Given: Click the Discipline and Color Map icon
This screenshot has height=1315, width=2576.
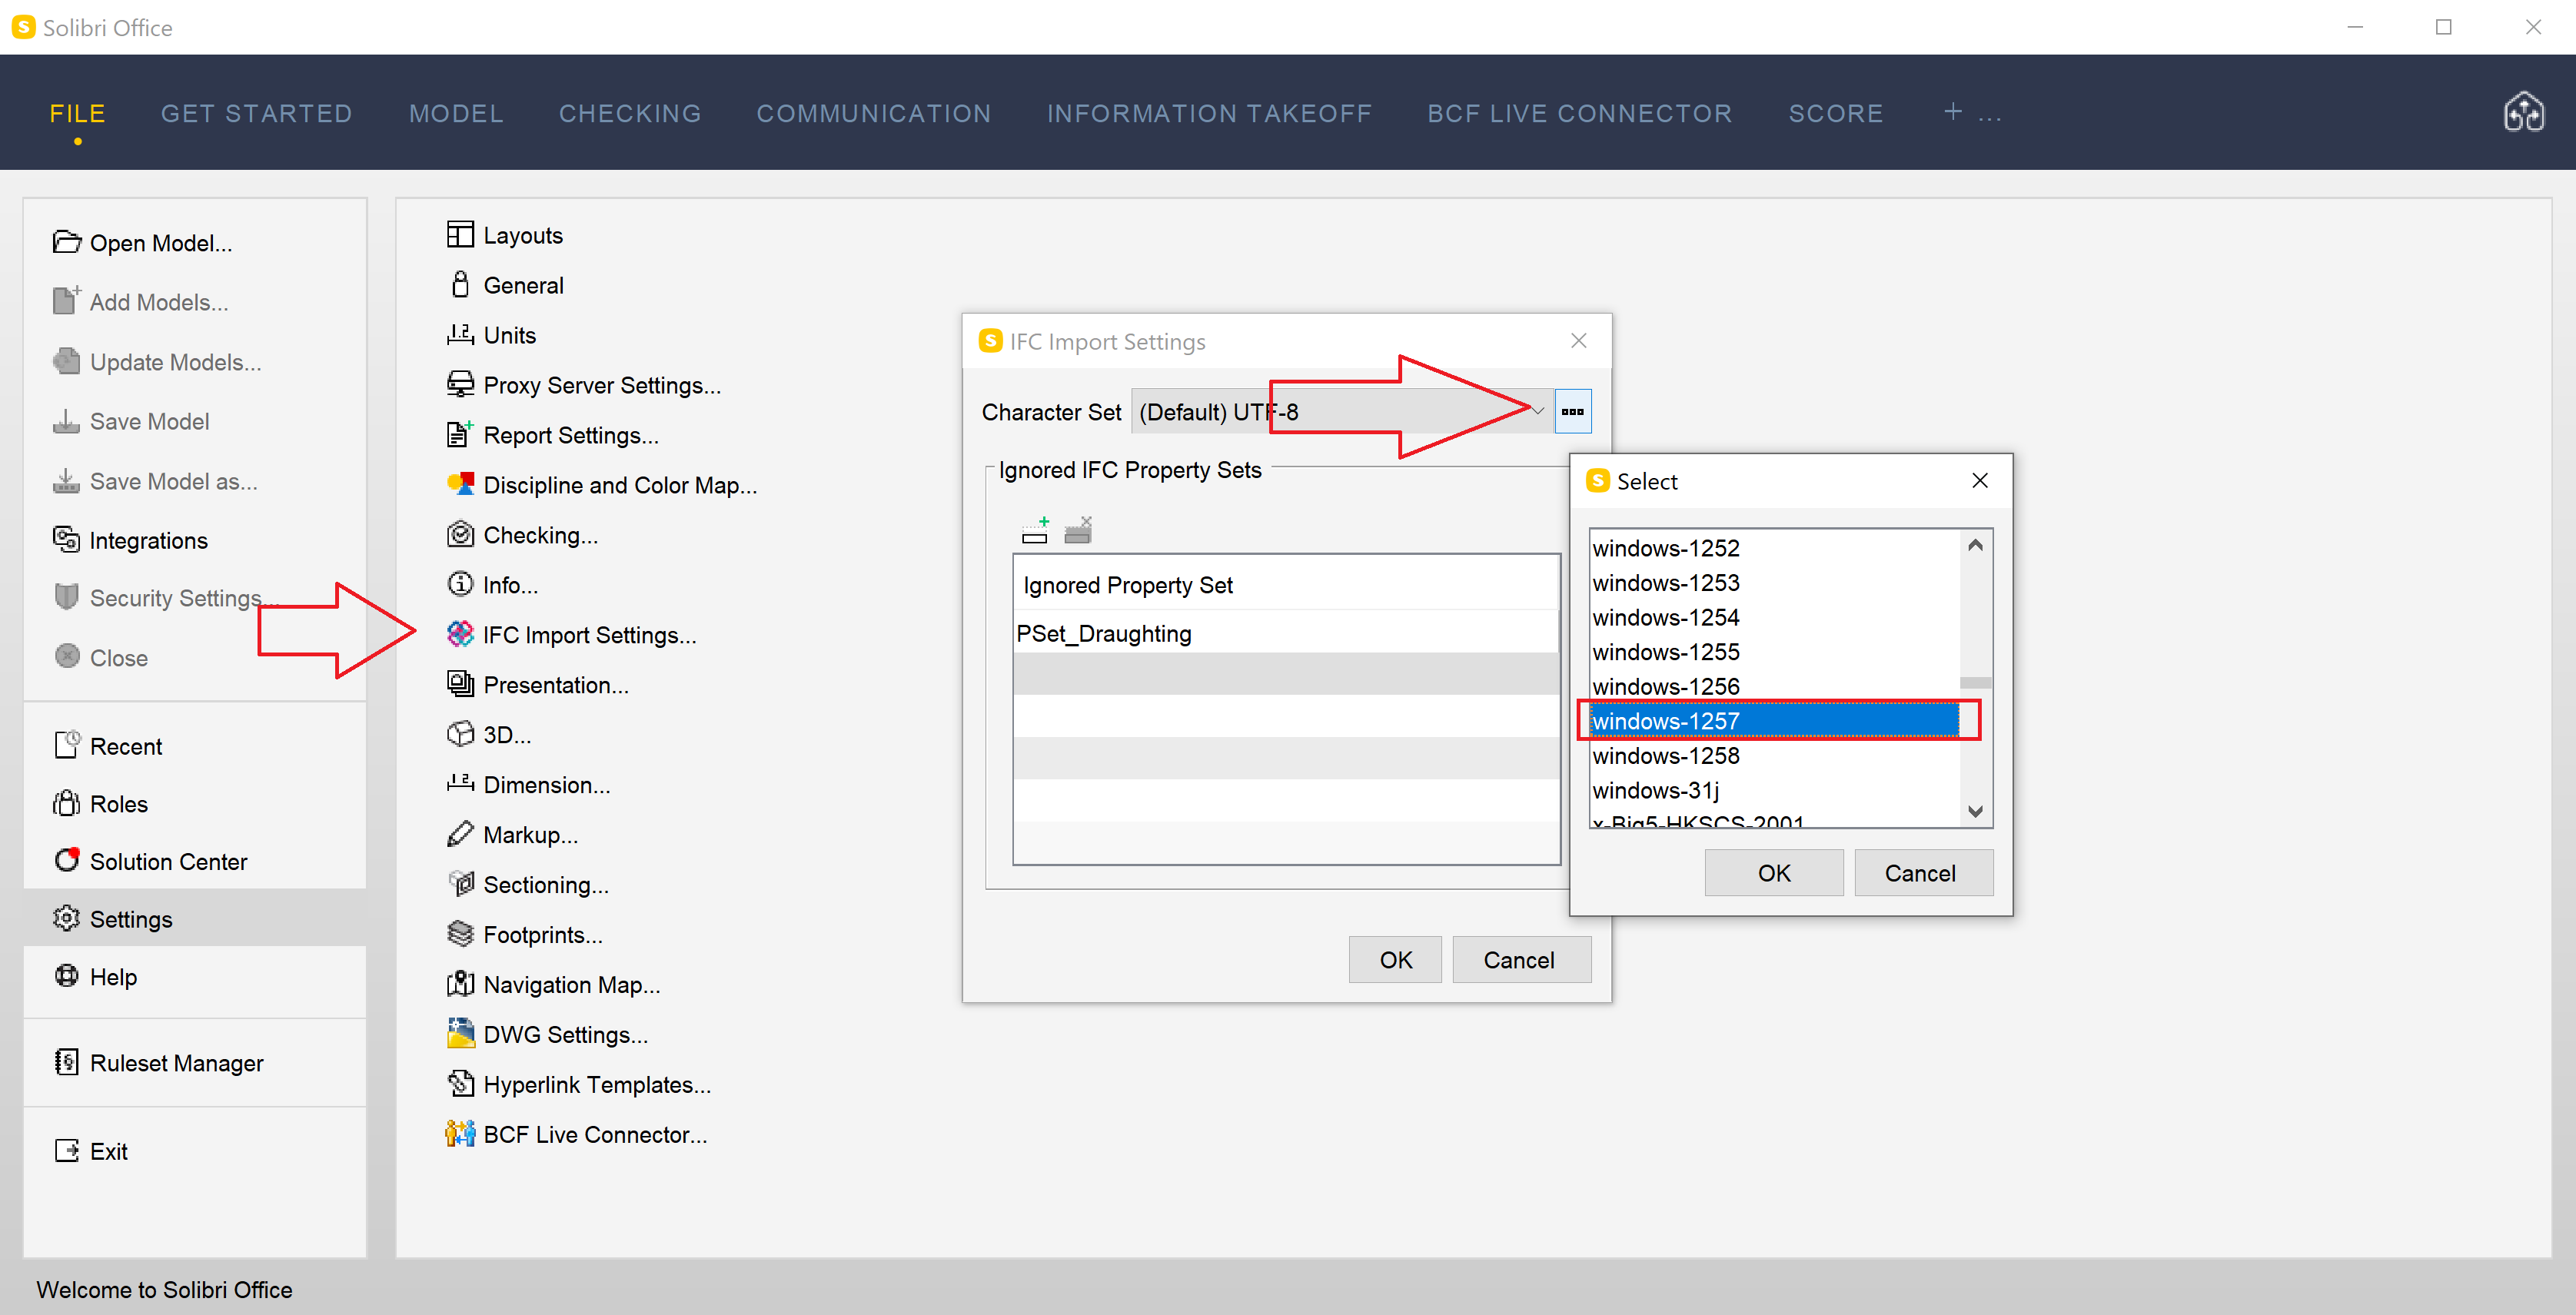Looking at the screenshot, I should [460, 485].
